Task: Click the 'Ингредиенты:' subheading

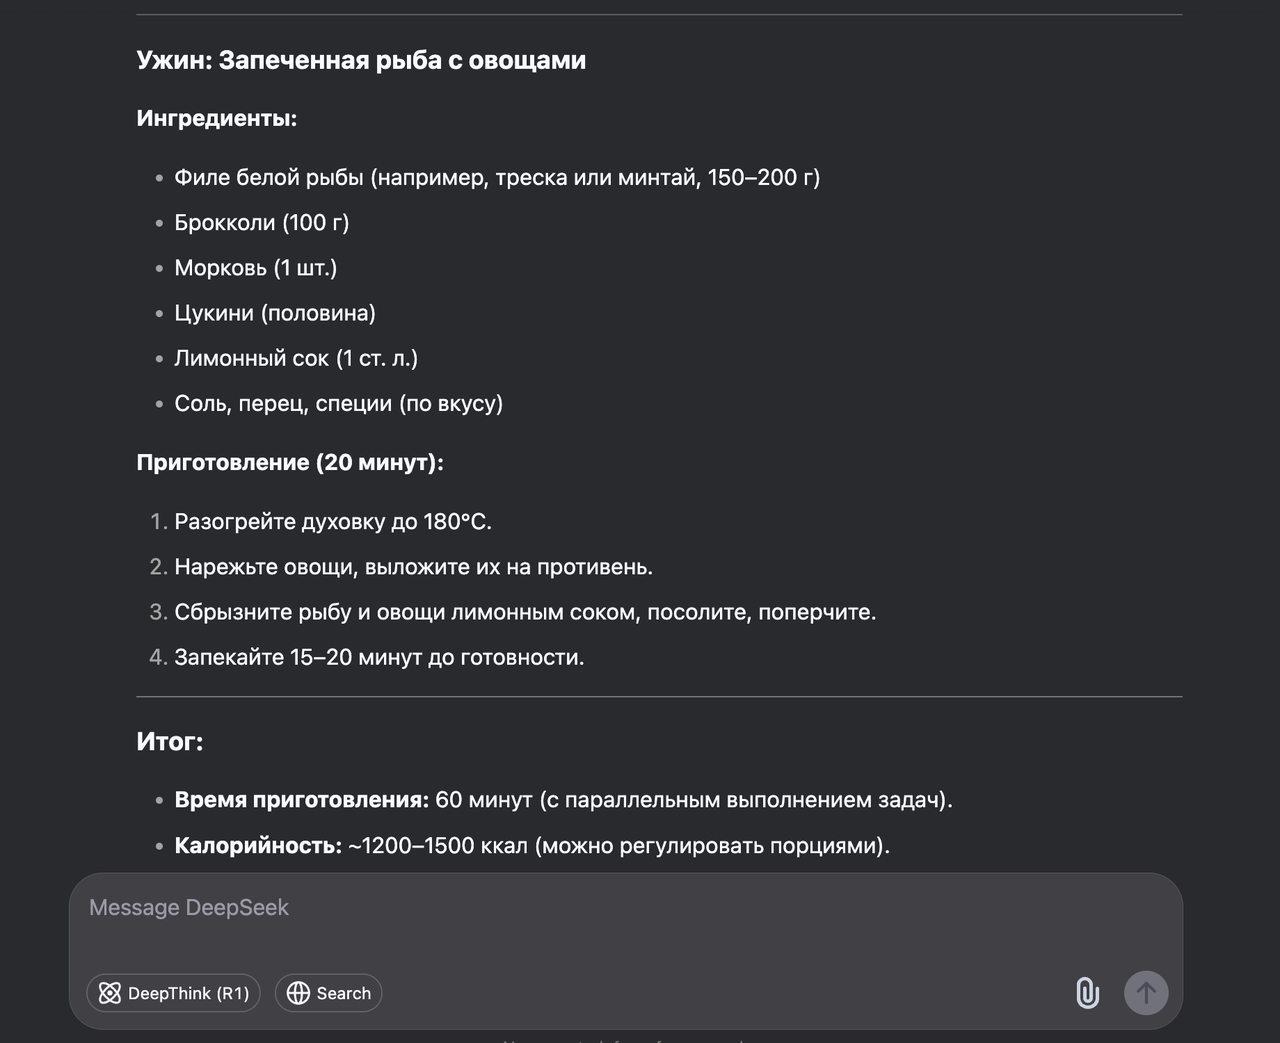Action: [217, 119]
